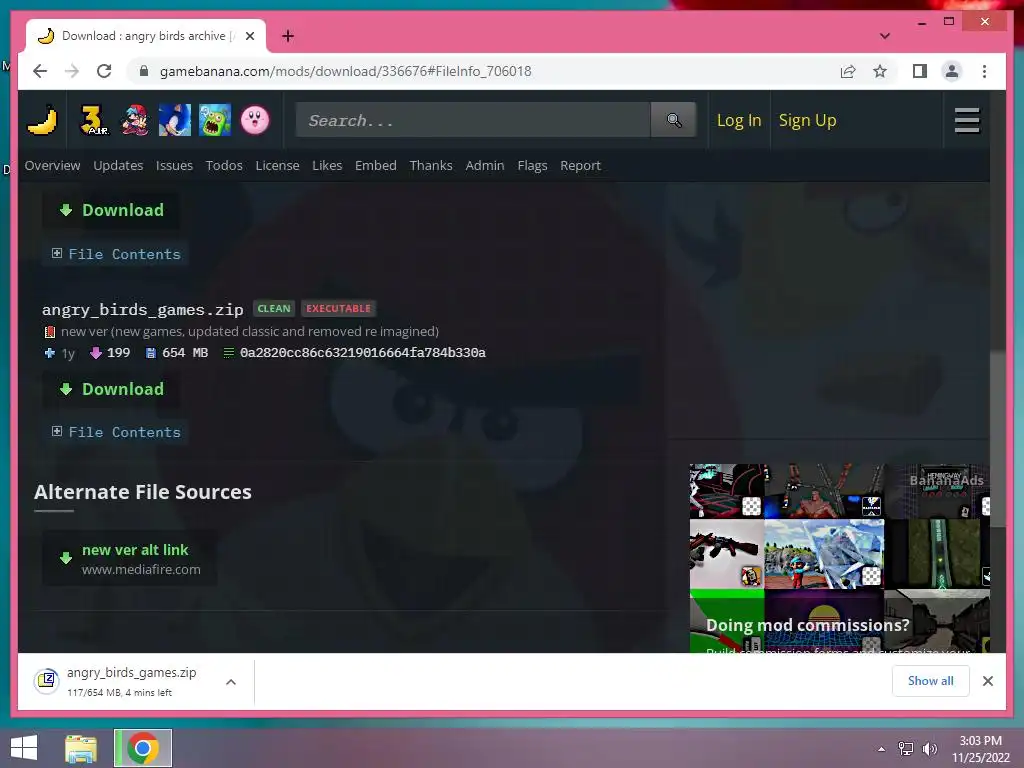1024x768 pixels.
Task: Click the MD5 hash 0a2820cc86c63219016664fa784b330a
Action: coord(362,353)
